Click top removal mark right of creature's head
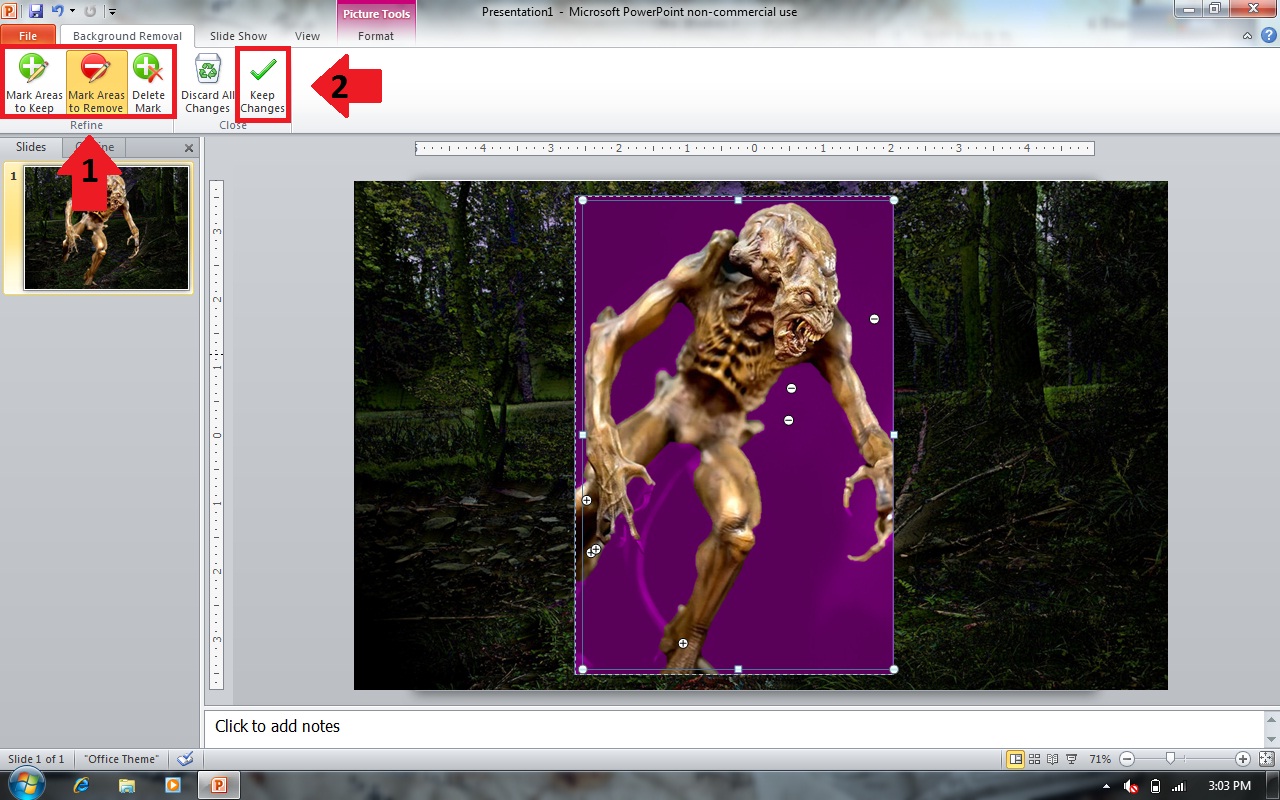This screenshot has width=1280, height=800. click(x=874, y=319)
